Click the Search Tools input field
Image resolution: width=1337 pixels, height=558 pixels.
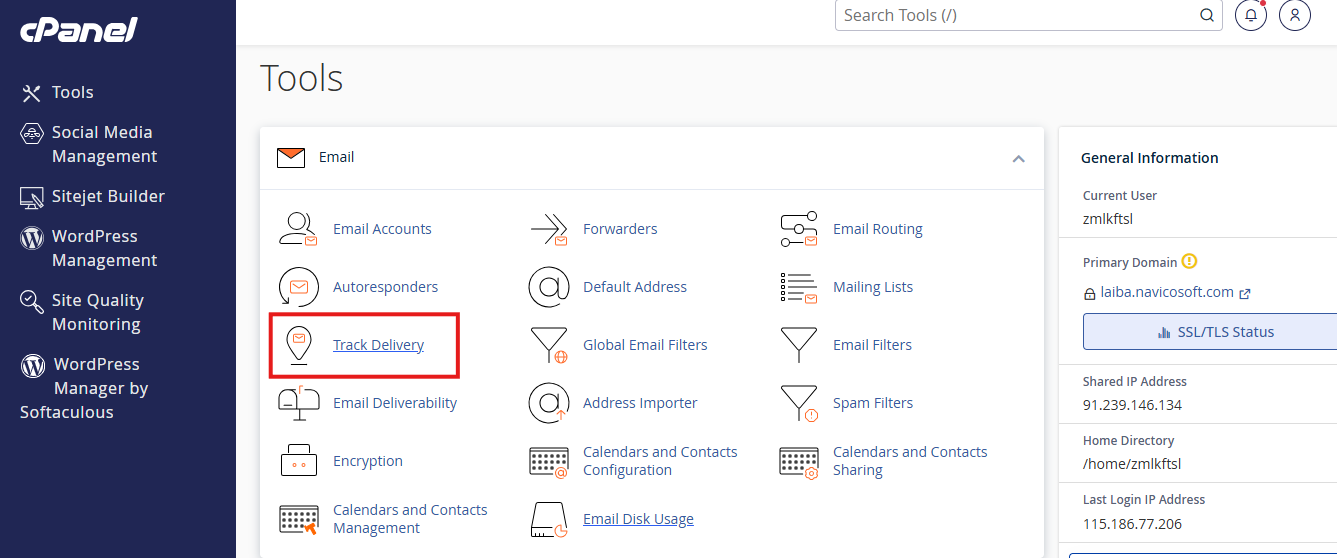(1015, 15)
